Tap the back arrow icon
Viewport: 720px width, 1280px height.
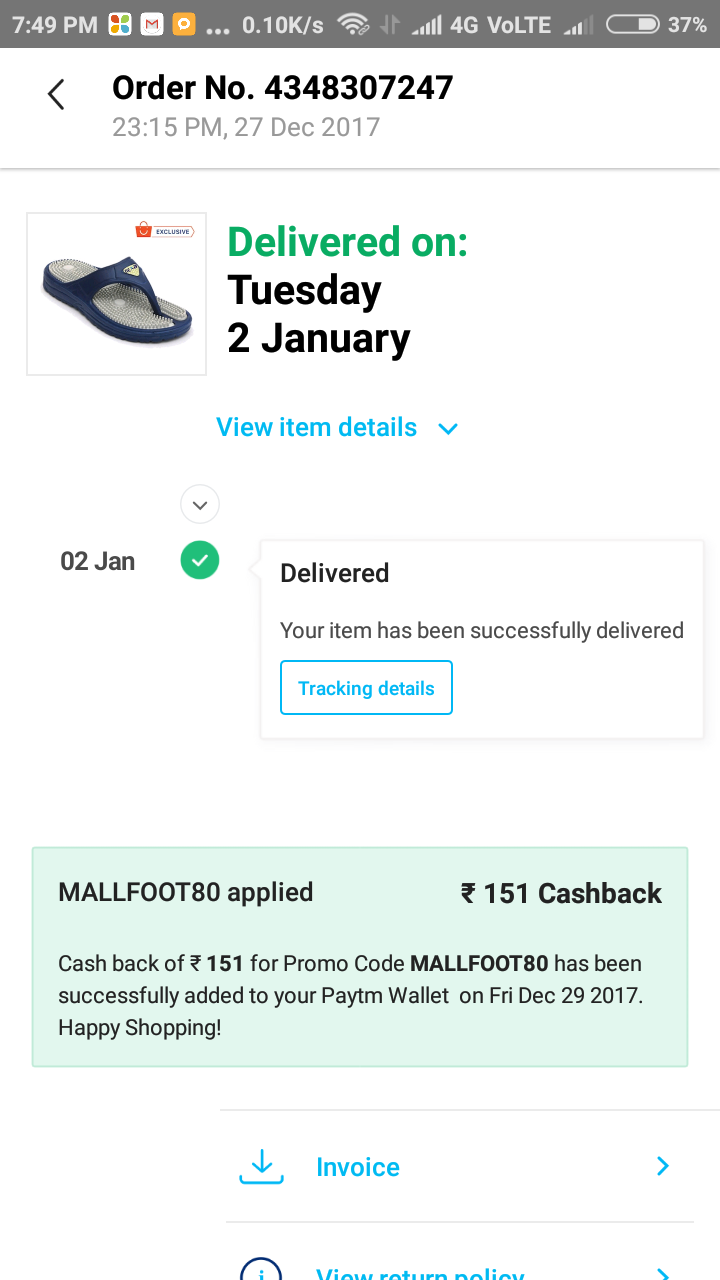[x=56, y=95]
